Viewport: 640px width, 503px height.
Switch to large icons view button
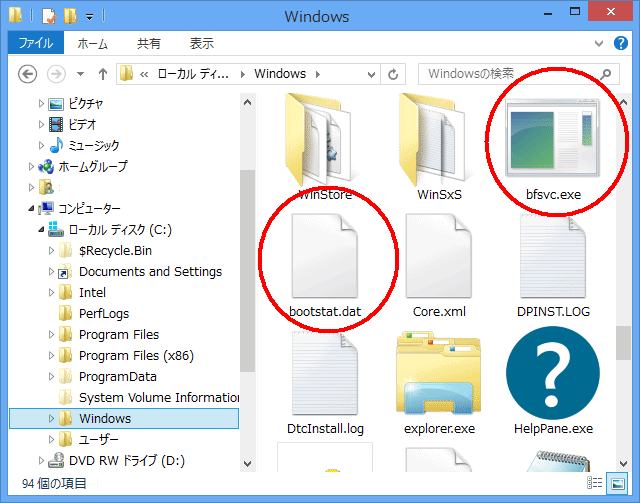618,483
